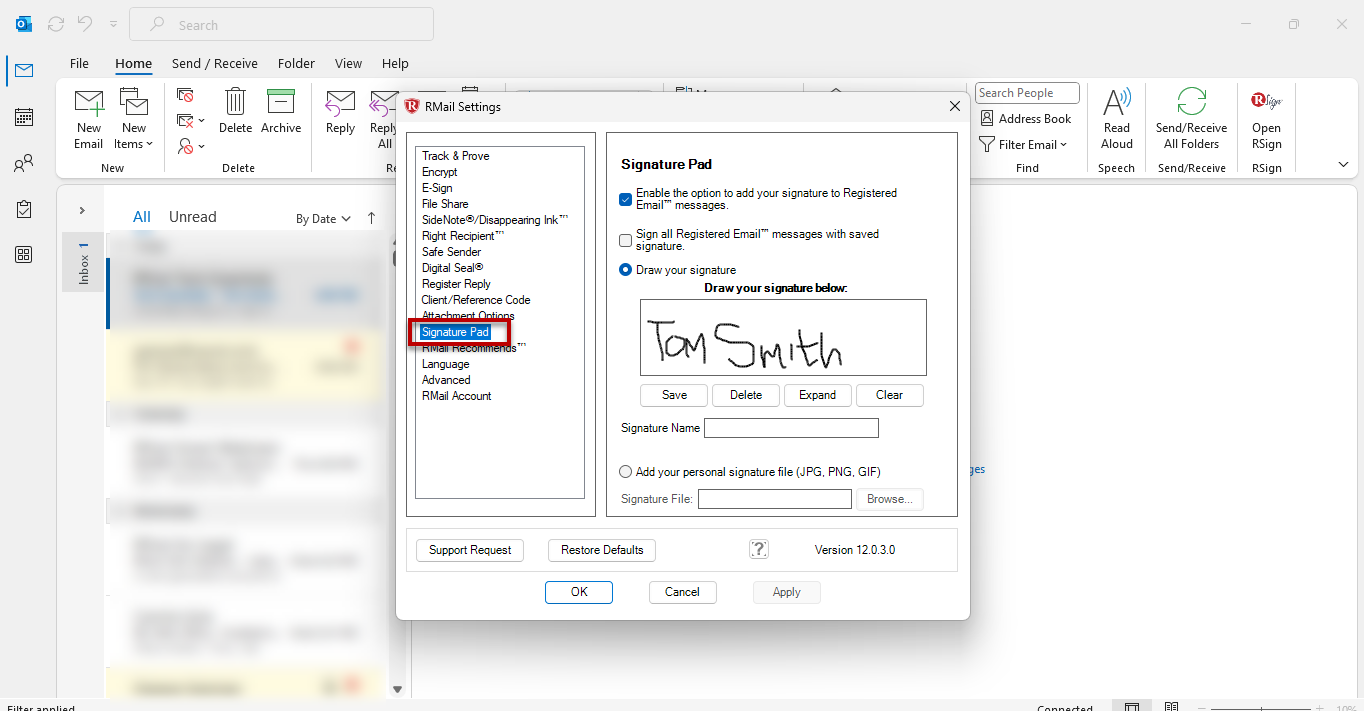
Task: Reverse the sort order arrow in message list
Action: tap(372, 218)
